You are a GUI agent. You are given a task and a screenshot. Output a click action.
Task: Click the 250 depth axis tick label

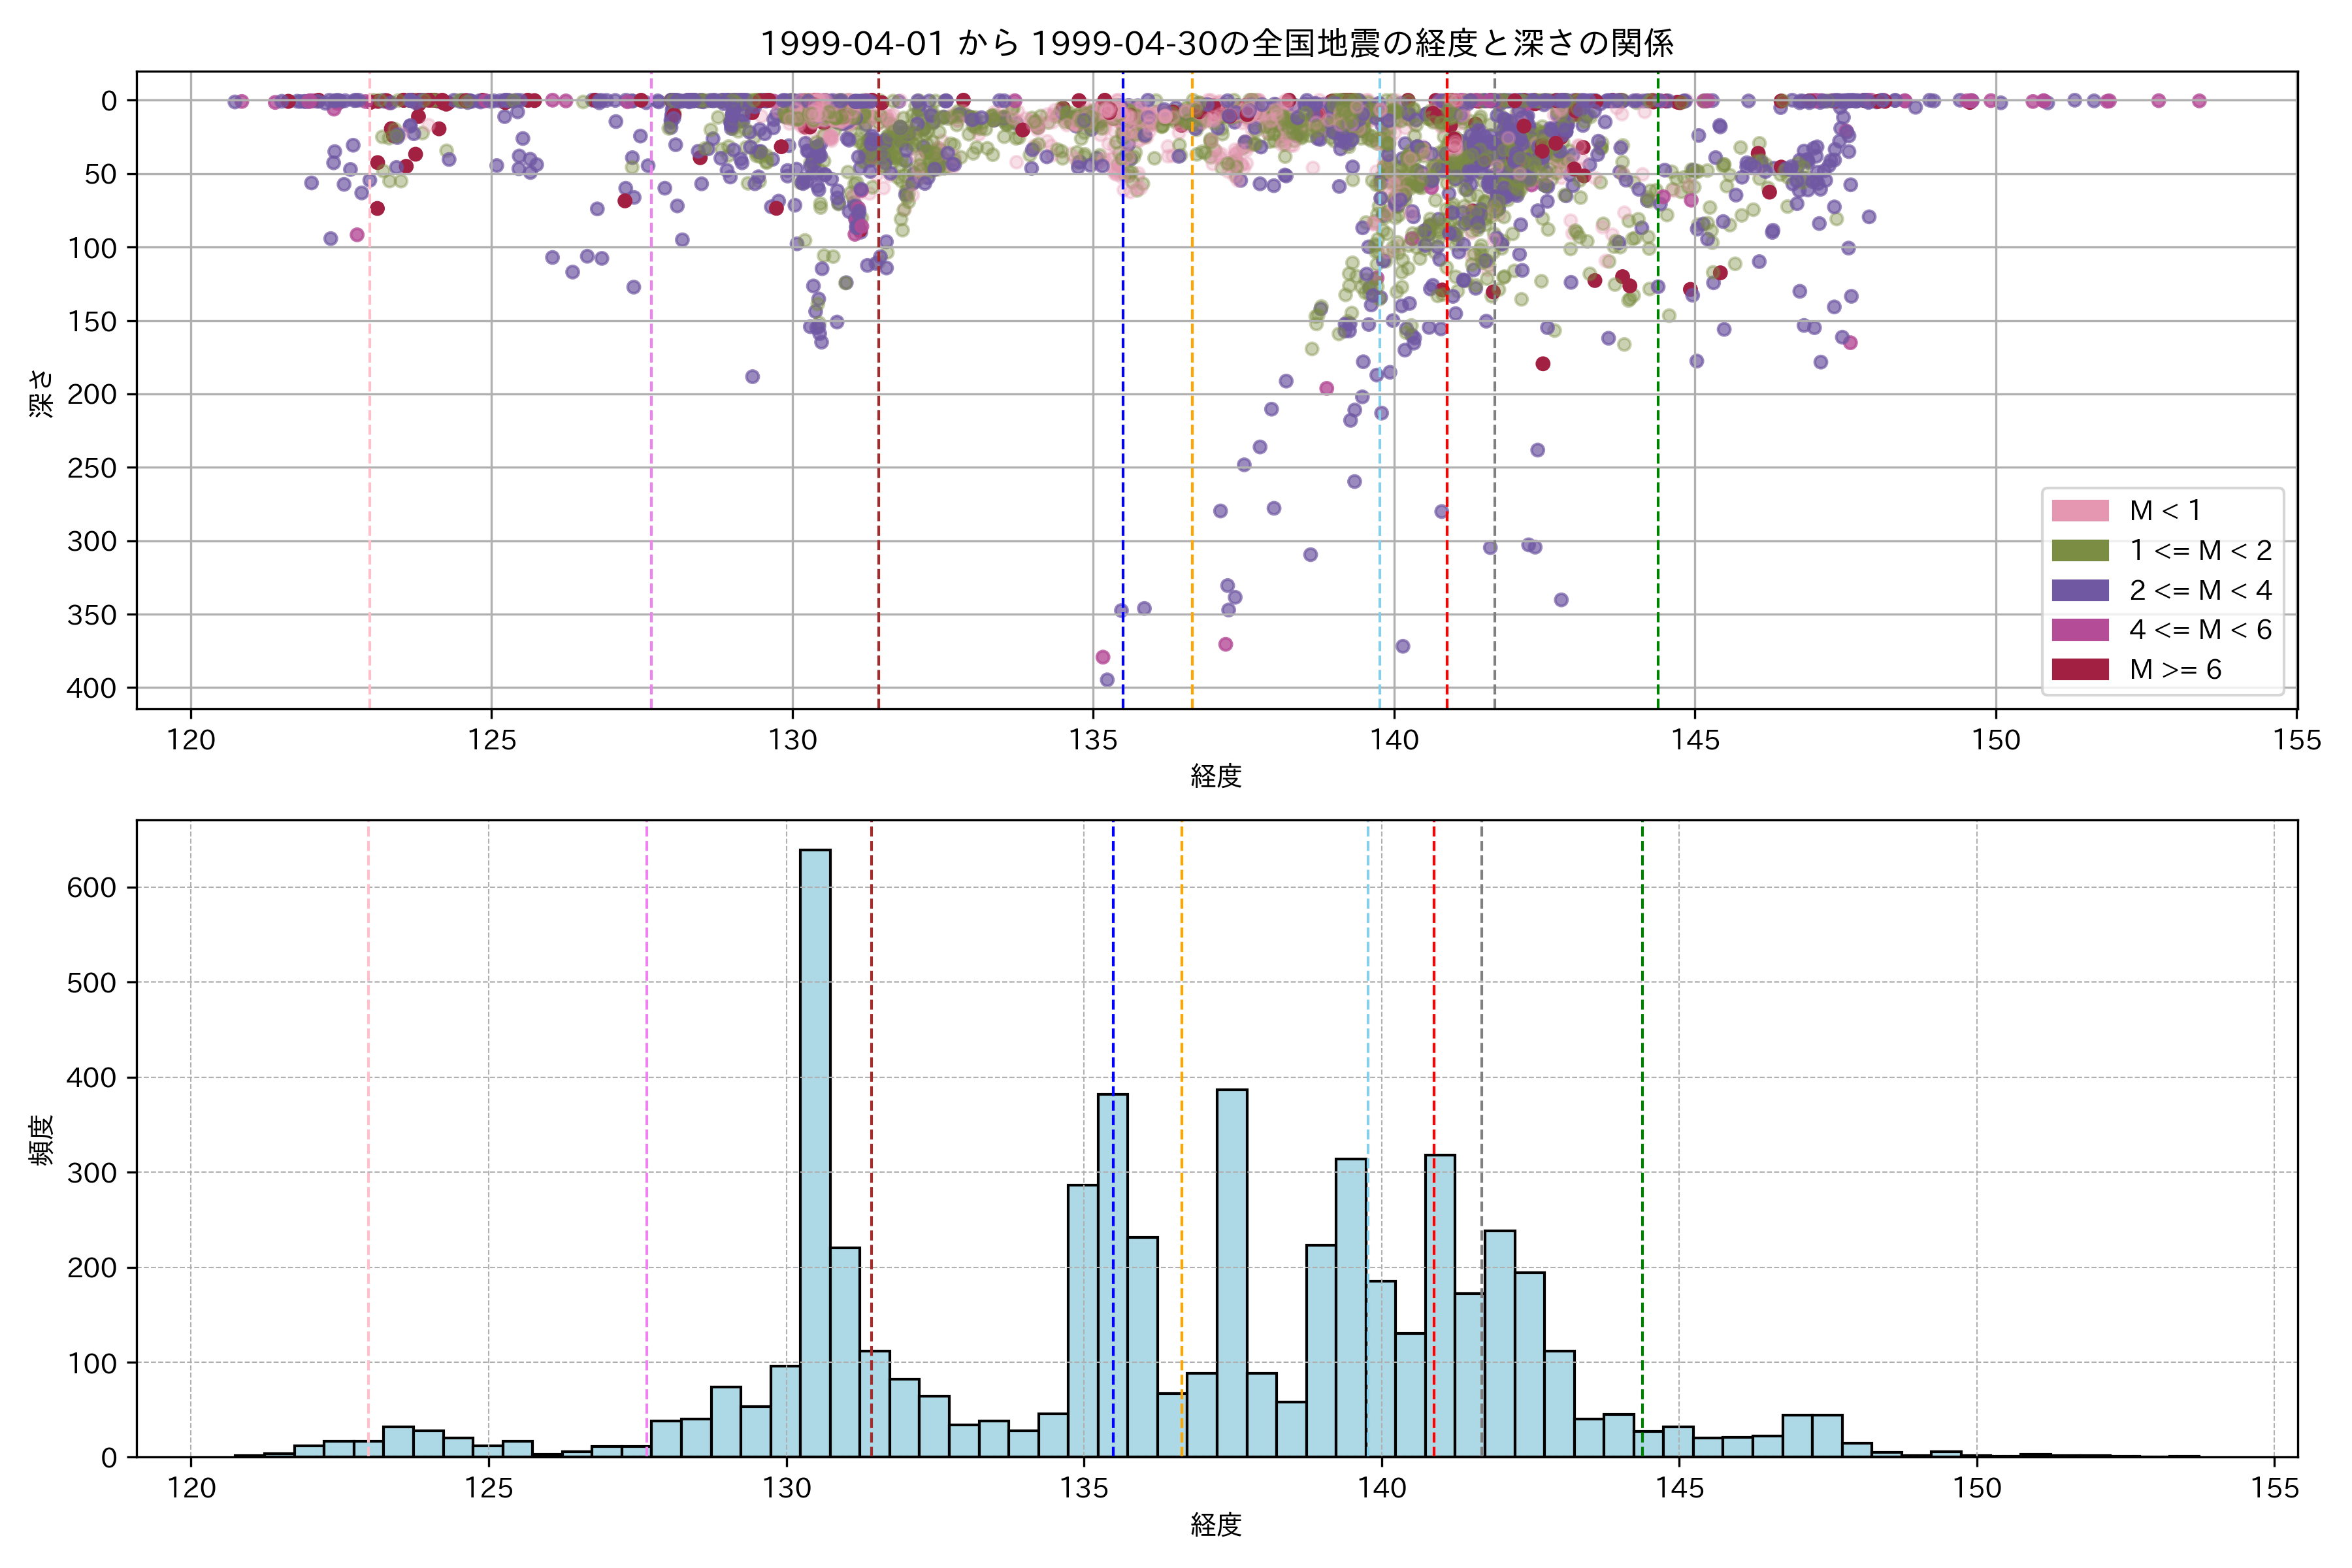(x=91, y=468)
